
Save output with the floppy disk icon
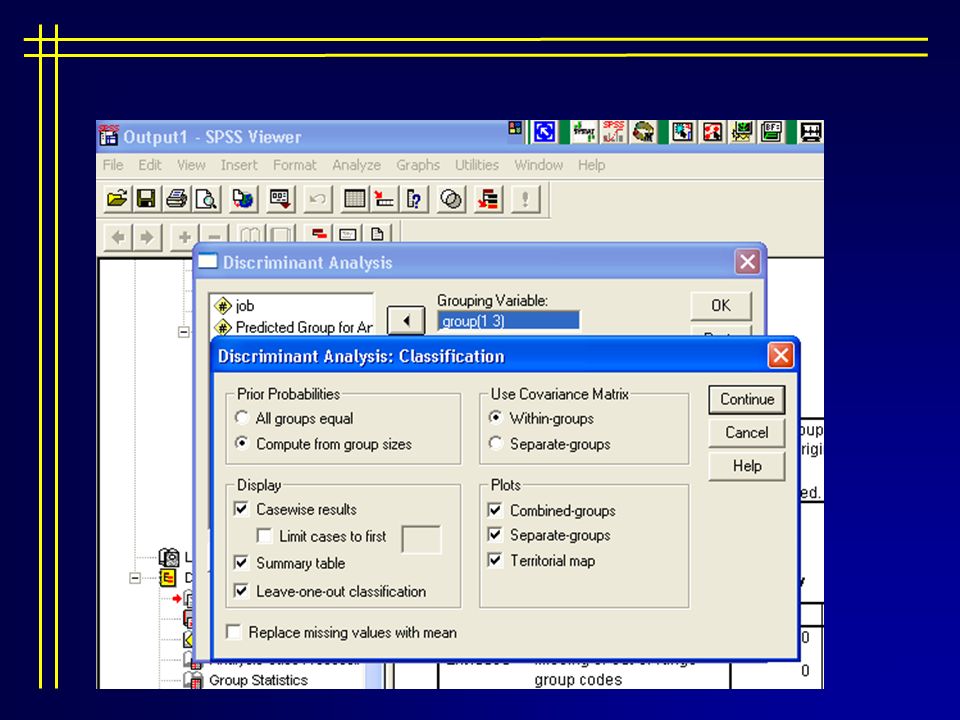pyautogui.click(x=146, y=198)
